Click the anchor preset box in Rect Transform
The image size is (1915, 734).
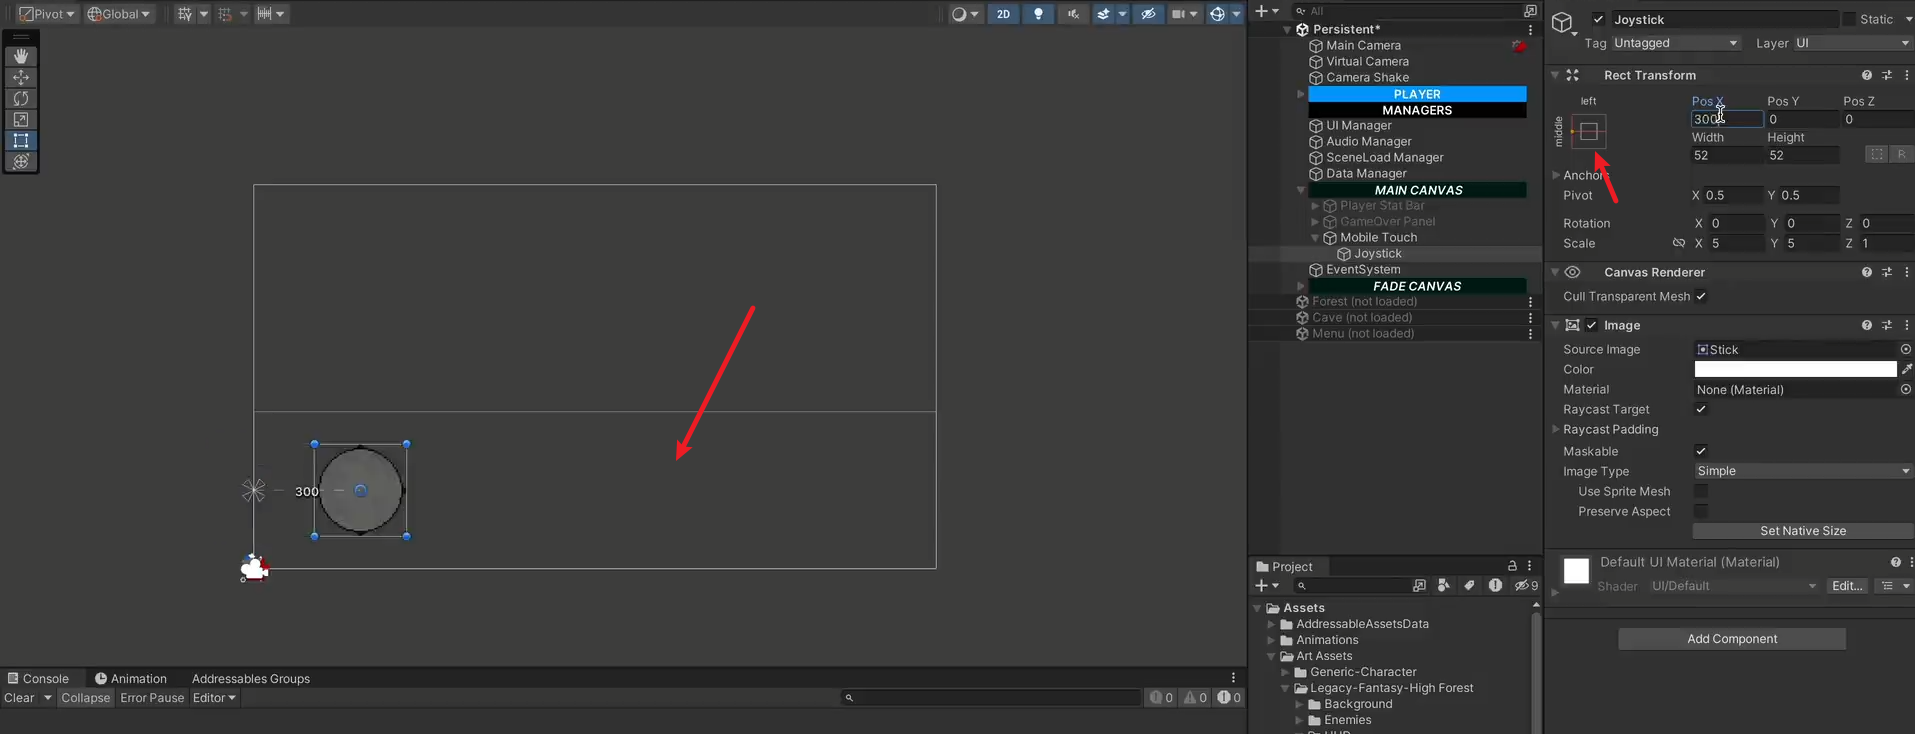pyautogui.click(x=1588, y=131)
